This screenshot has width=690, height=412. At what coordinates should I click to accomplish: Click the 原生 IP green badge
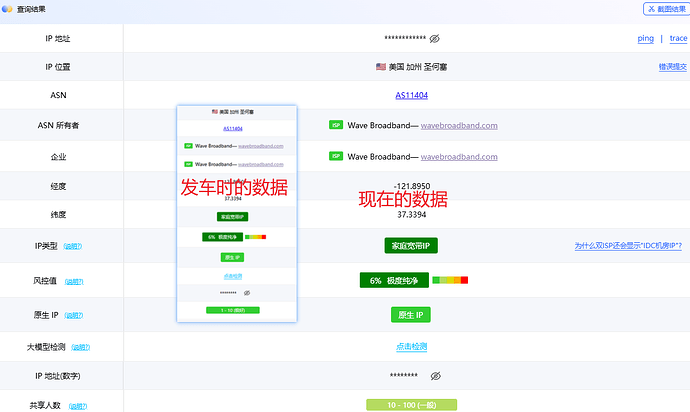pyautogui.click(x=411, y=315)
